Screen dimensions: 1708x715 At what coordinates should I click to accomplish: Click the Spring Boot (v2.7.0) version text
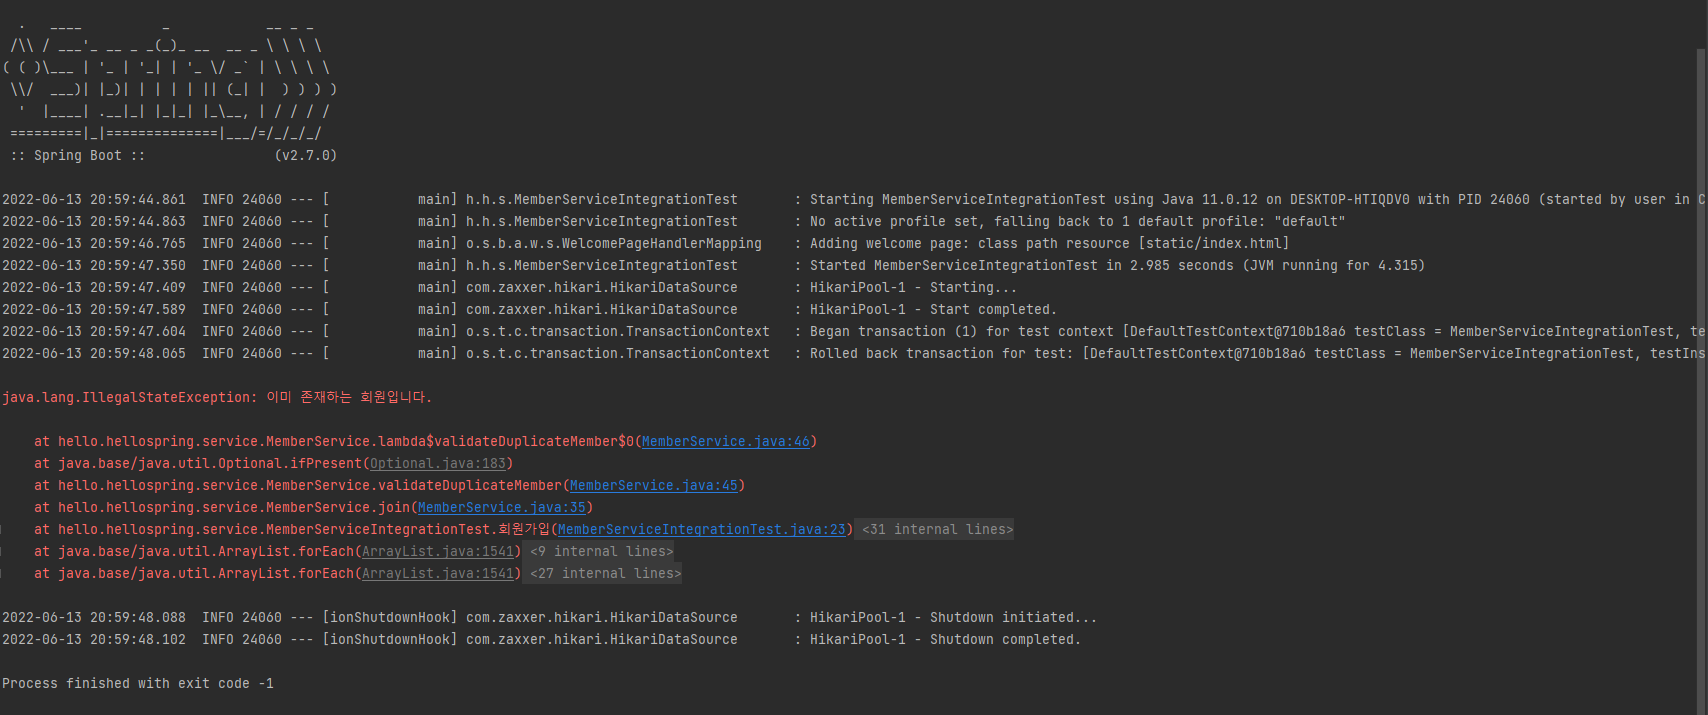pos(305,155)
